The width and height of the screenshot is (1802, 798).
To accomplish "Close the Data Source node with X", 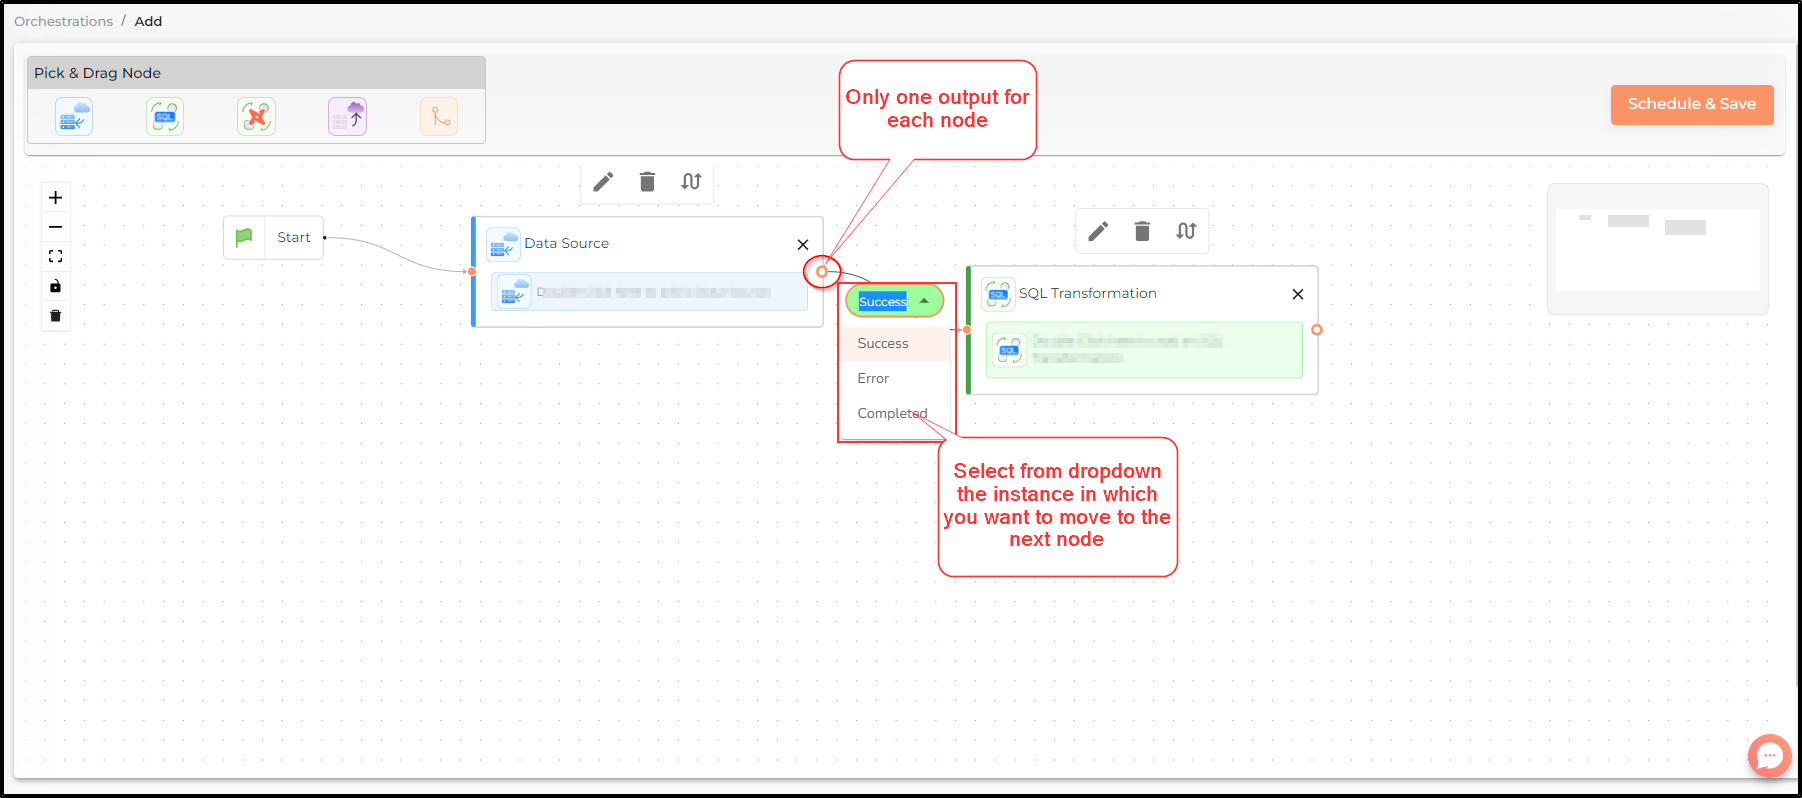I will coord(803,244).
